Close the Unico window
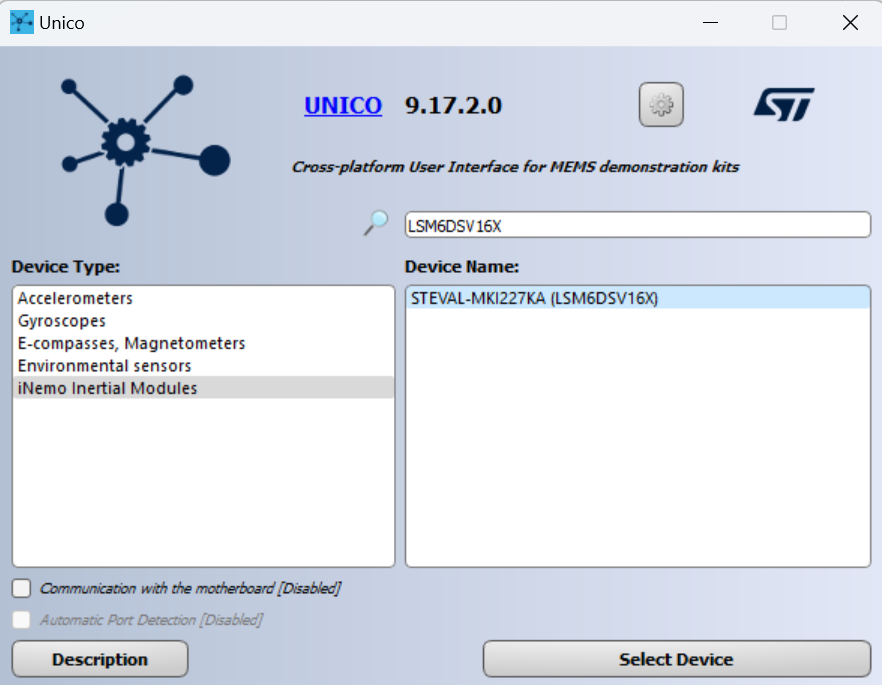The image size is (882, 685). [850, 22]
